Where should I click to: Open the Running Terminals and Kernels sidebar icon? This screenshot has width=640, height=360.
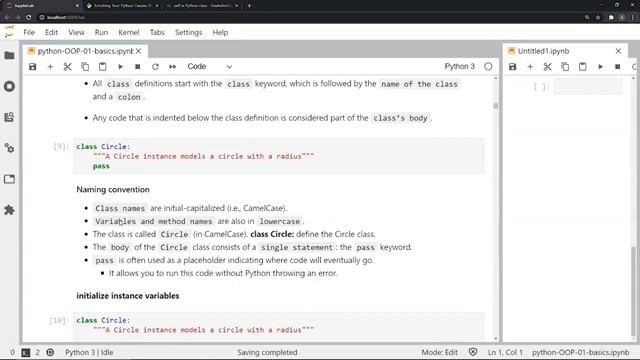click(9, 87)
